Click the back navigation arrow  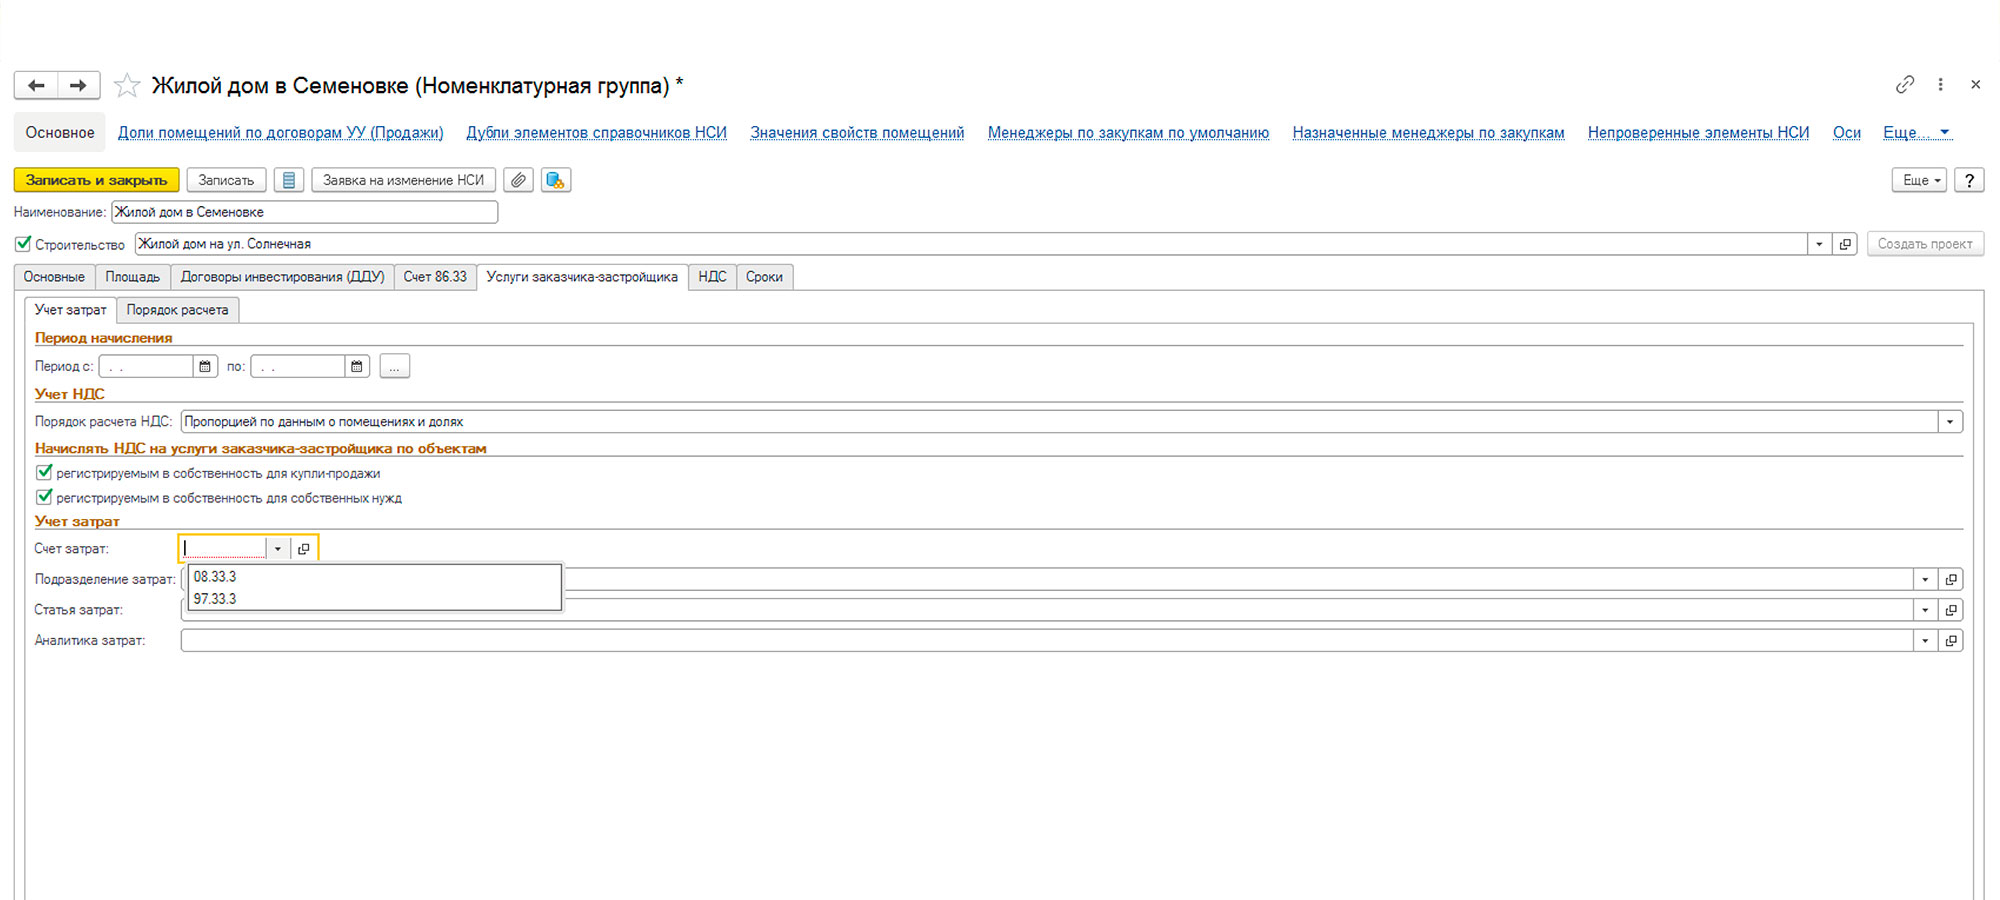coord(36,86)
